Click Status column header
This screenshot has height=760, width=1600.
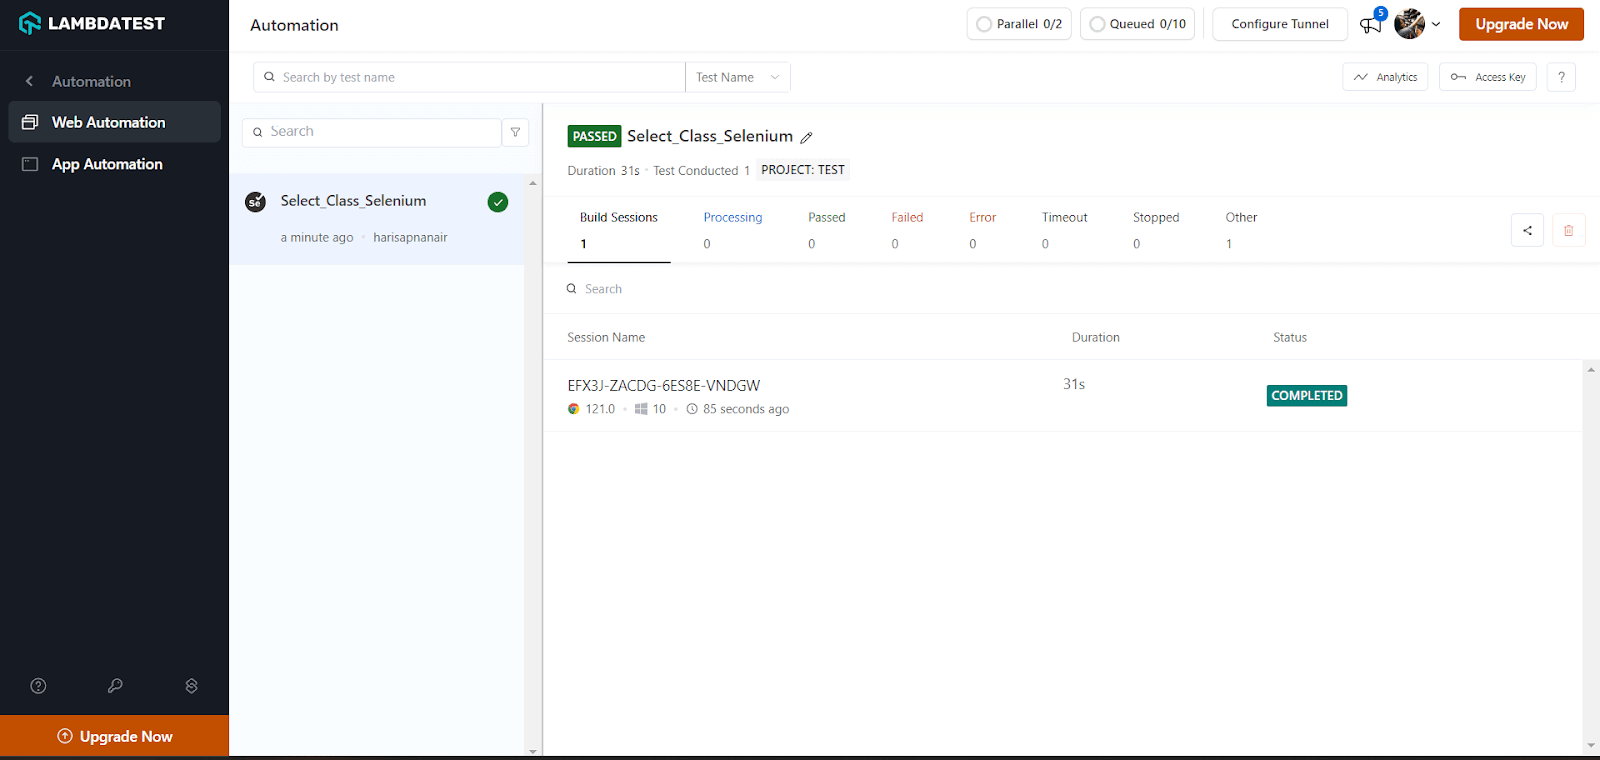tap(1290, 338)
